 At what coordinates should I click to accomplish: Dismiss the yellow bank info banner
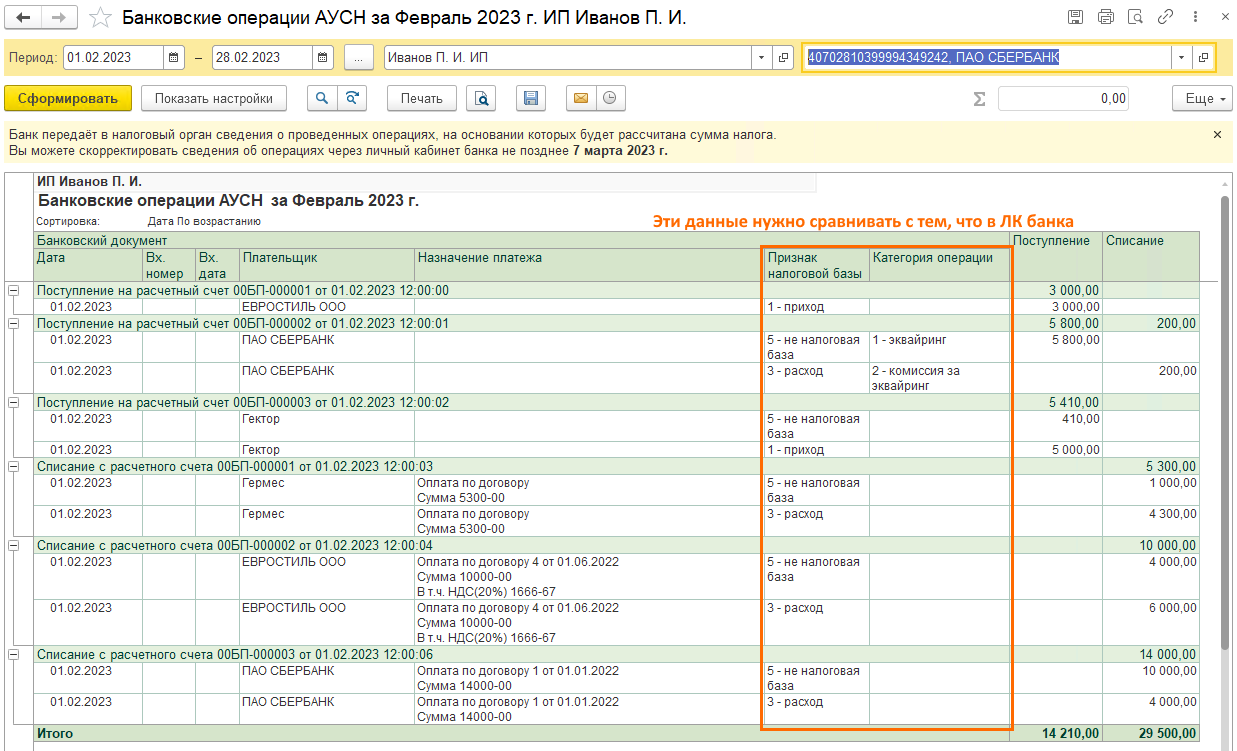click(x=1217, y=134)
